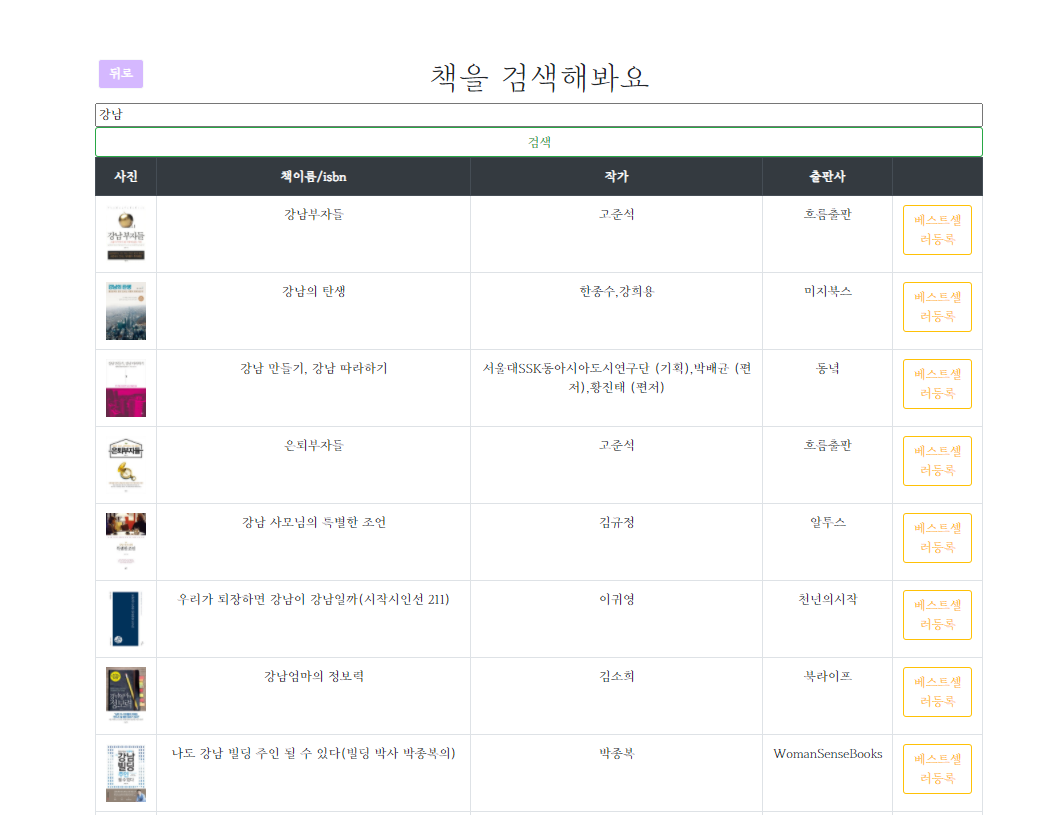Select the 강남 만들기, 강남 따라하기 cover image

[x=126, y=388]
